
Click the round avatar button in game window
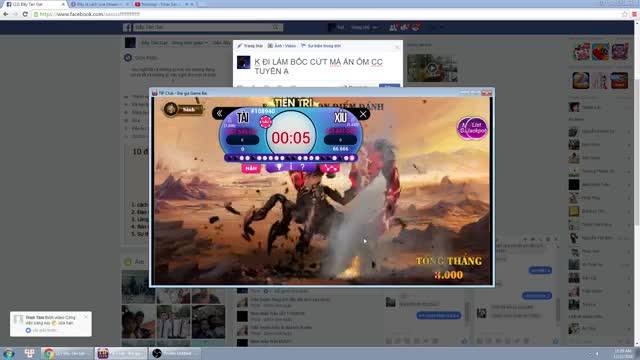[171, 109]
